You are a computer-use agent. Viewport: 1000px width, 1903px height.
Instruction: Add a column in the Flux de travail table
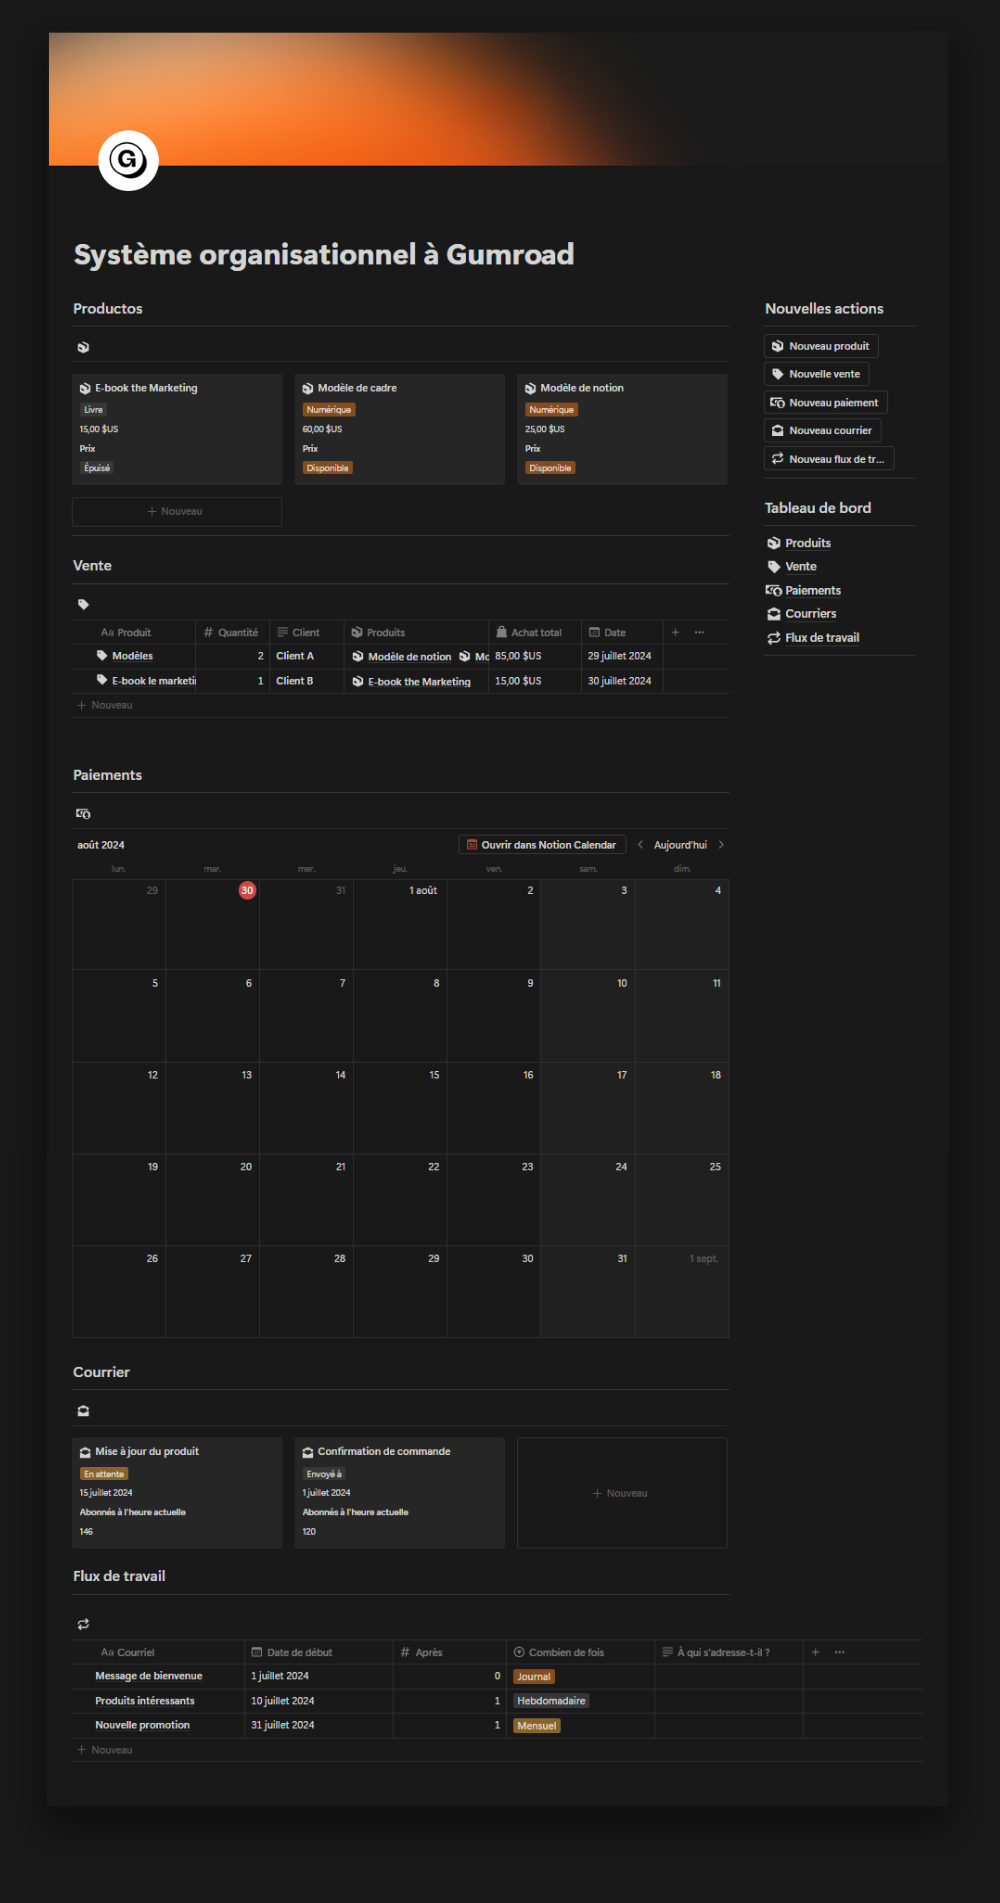click(815, 1652)
